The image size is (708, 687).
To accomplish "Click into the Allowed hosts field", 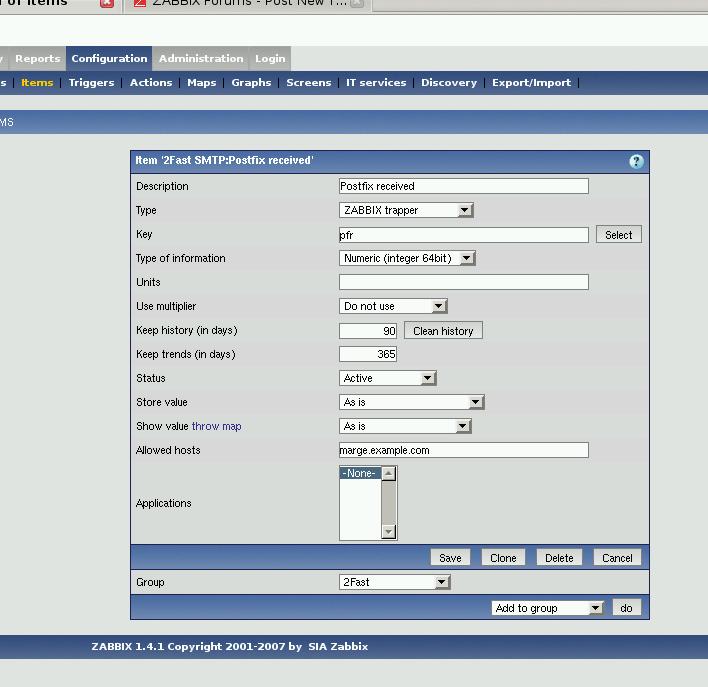I will pos(464,450).
